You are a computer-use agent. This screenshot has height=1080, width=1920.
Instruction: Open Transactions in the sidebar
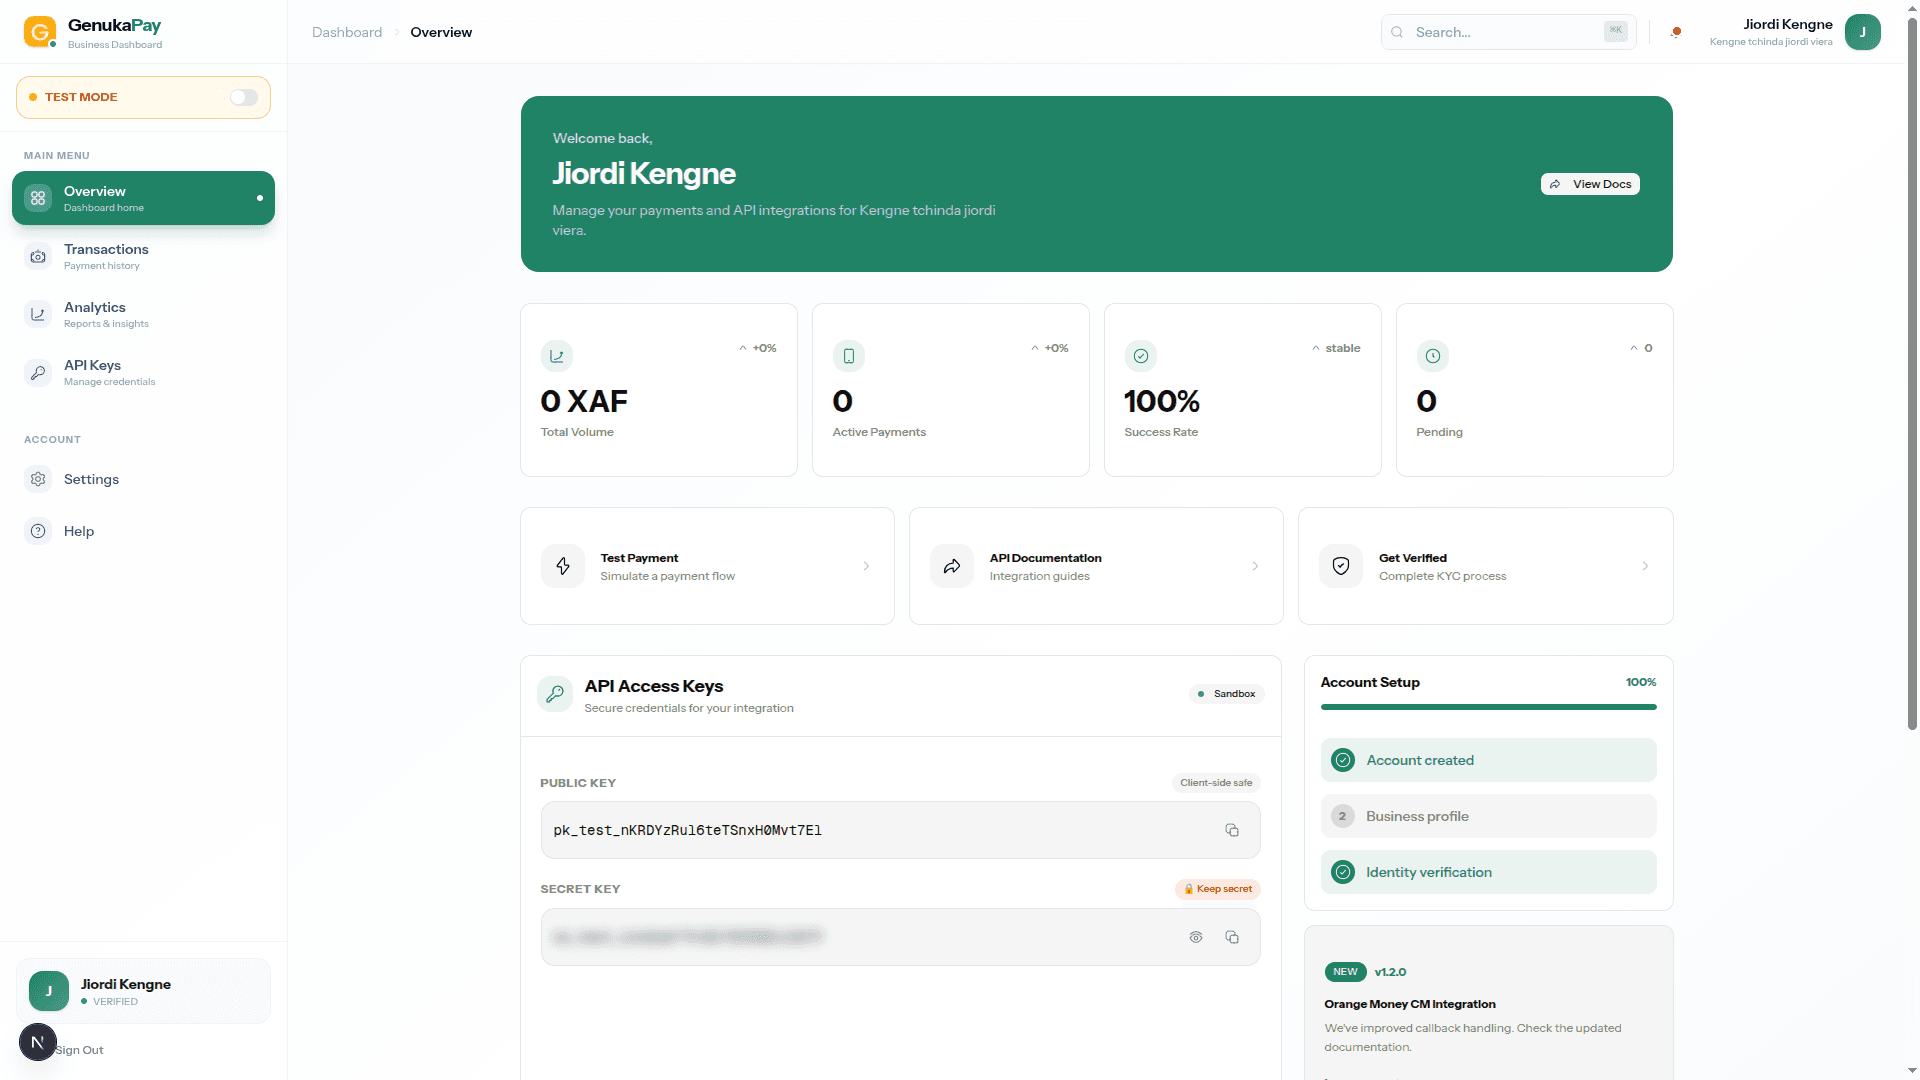(x=106, y=256)
